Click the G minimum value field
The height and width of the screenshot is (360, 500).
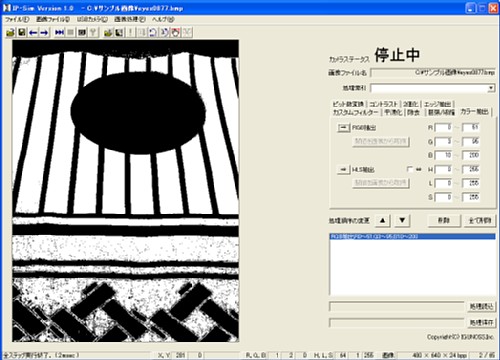[443, 141]
